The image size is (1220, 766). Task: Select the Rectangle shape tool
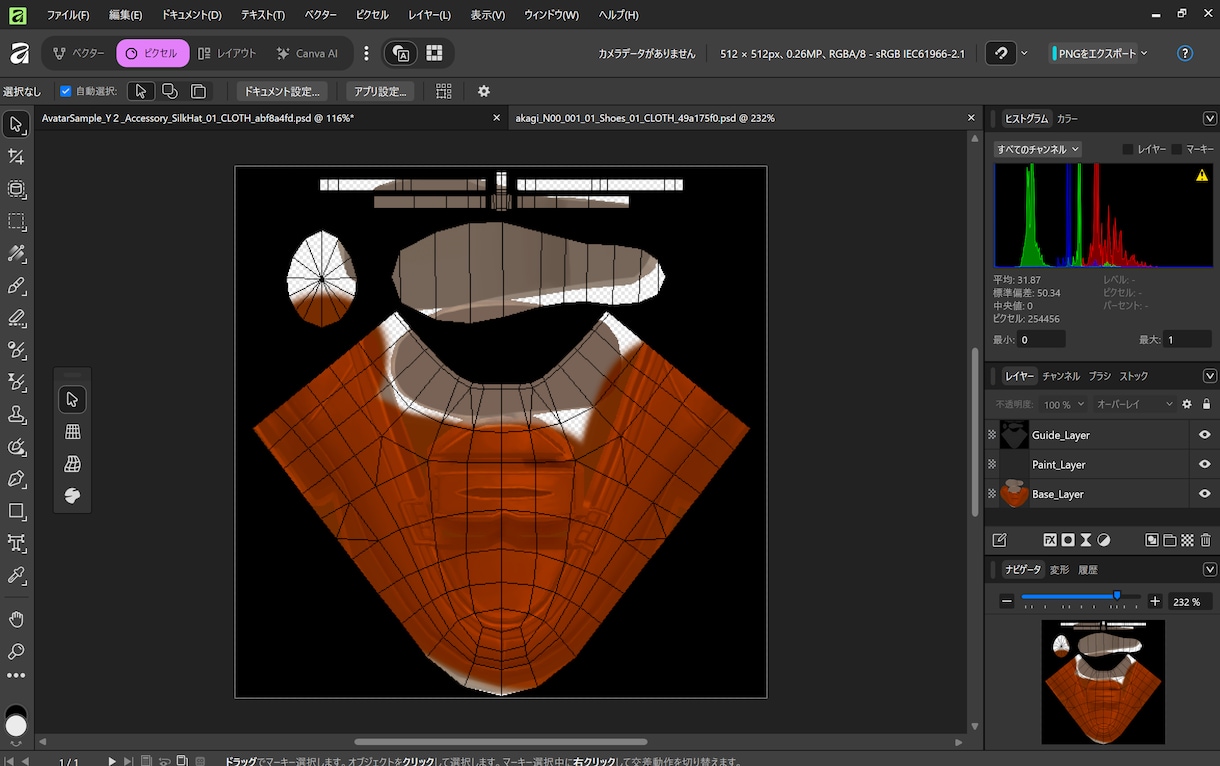[16, 511]
